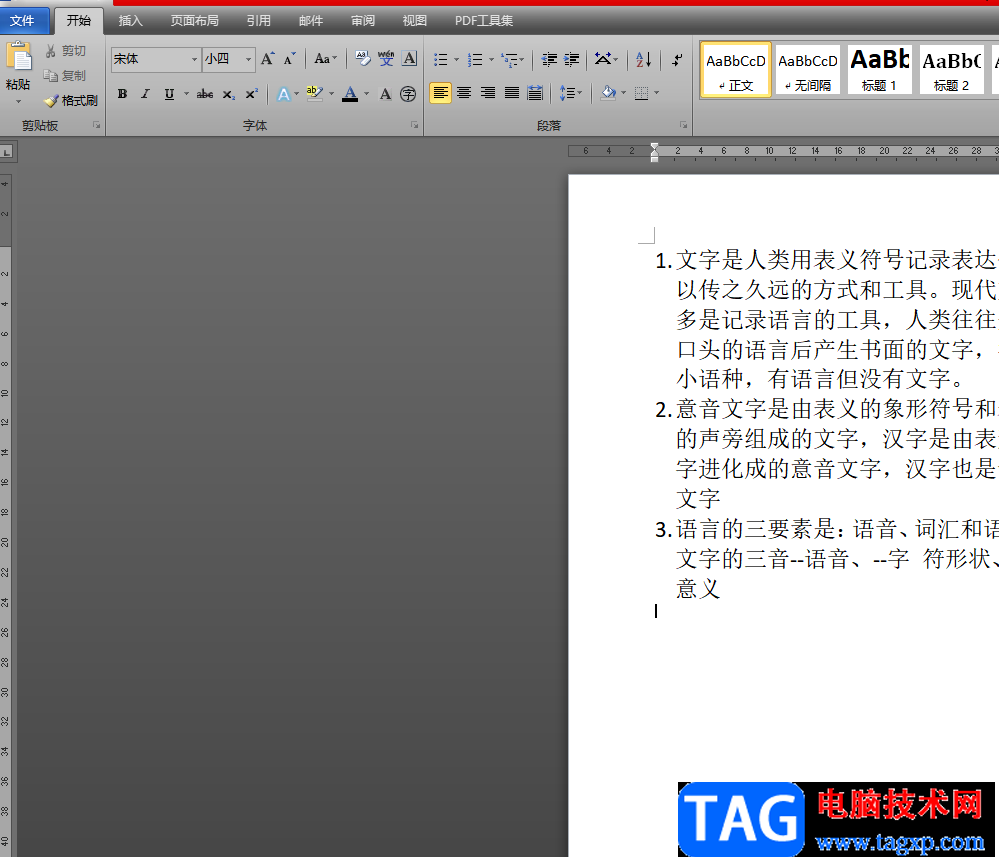The width and height of the screenshot is (999, 857).
Task: Open the Paragraph (段落) dialog launcher
Action: [684, 126]
